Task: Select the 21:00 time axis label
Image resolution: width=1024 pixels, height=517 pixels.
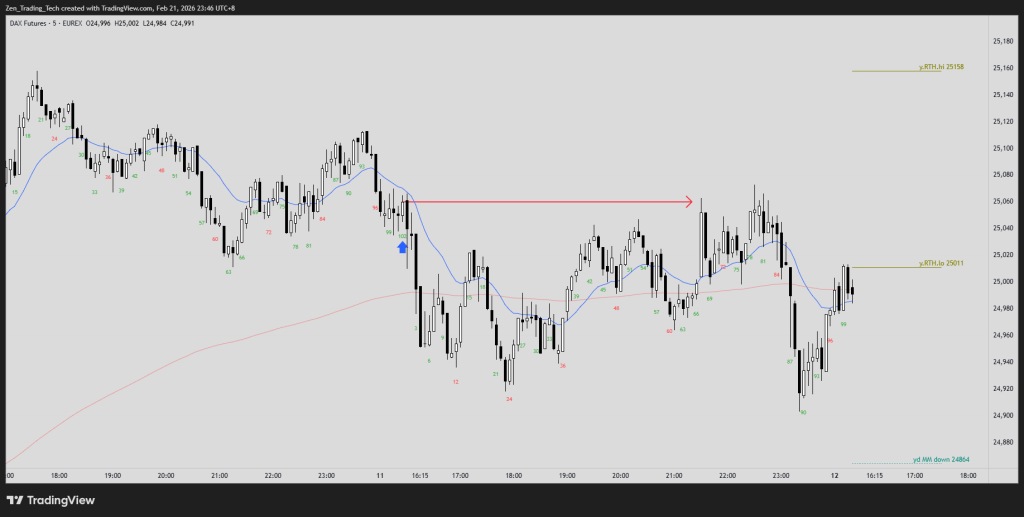Action: [220, 476]
